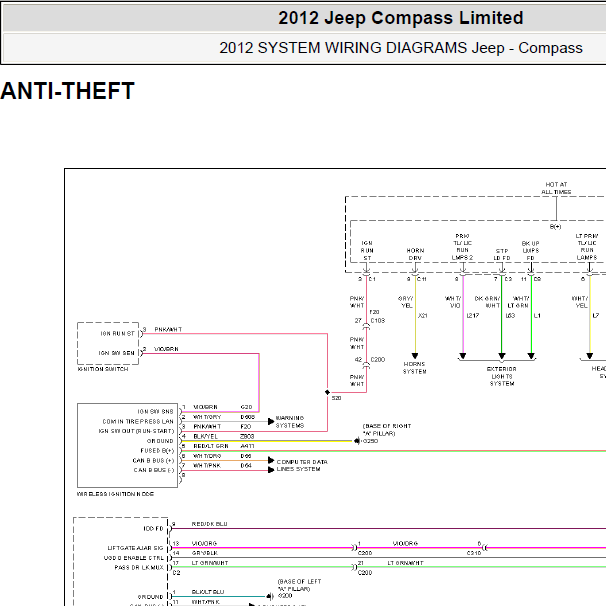Click the "WHT/PNK" wire label on pin 7
The image size is (606, 606).
207,466
